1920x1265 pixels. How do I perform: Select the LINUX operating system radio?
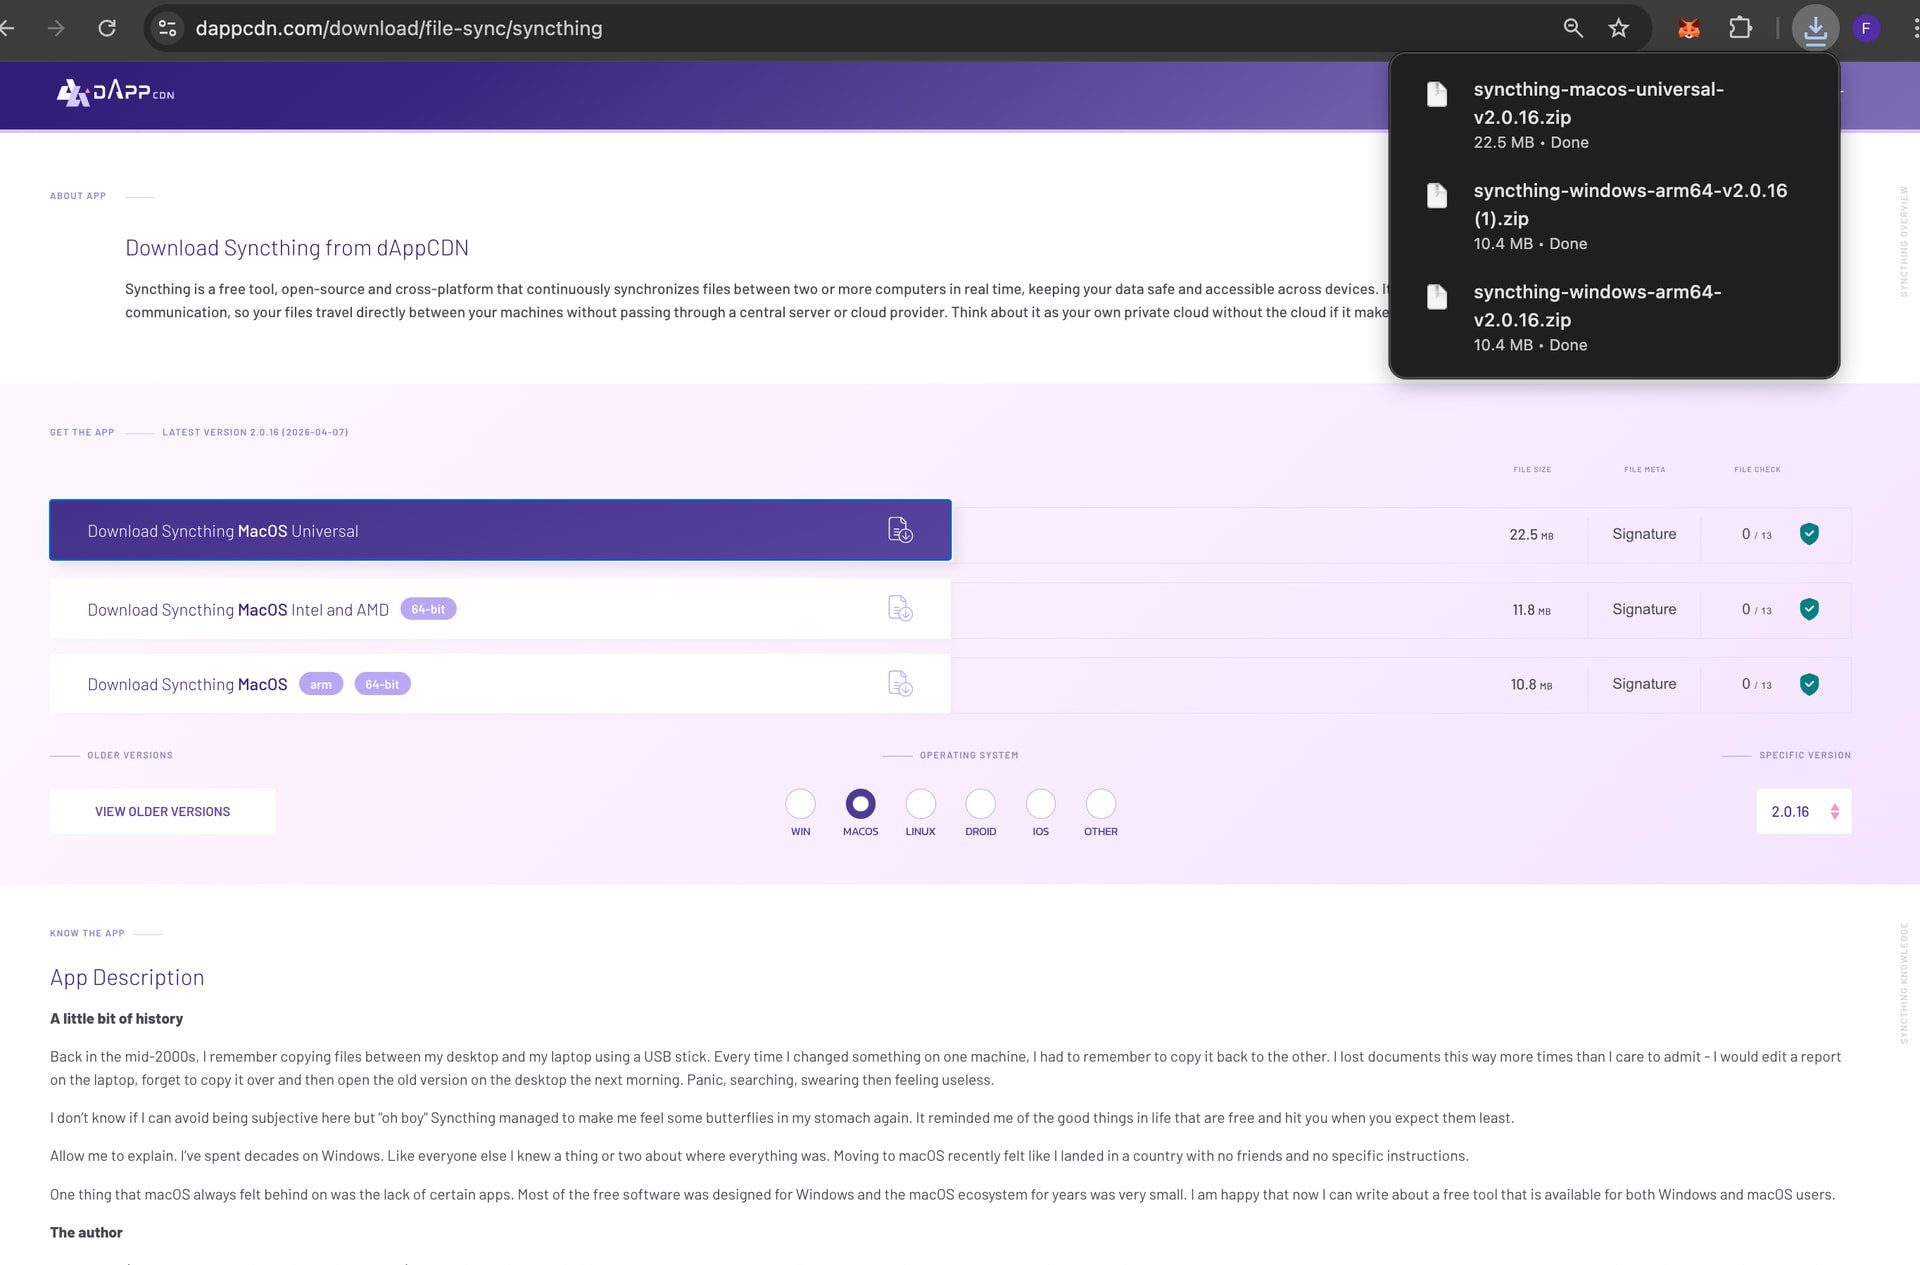click(920, 804)
